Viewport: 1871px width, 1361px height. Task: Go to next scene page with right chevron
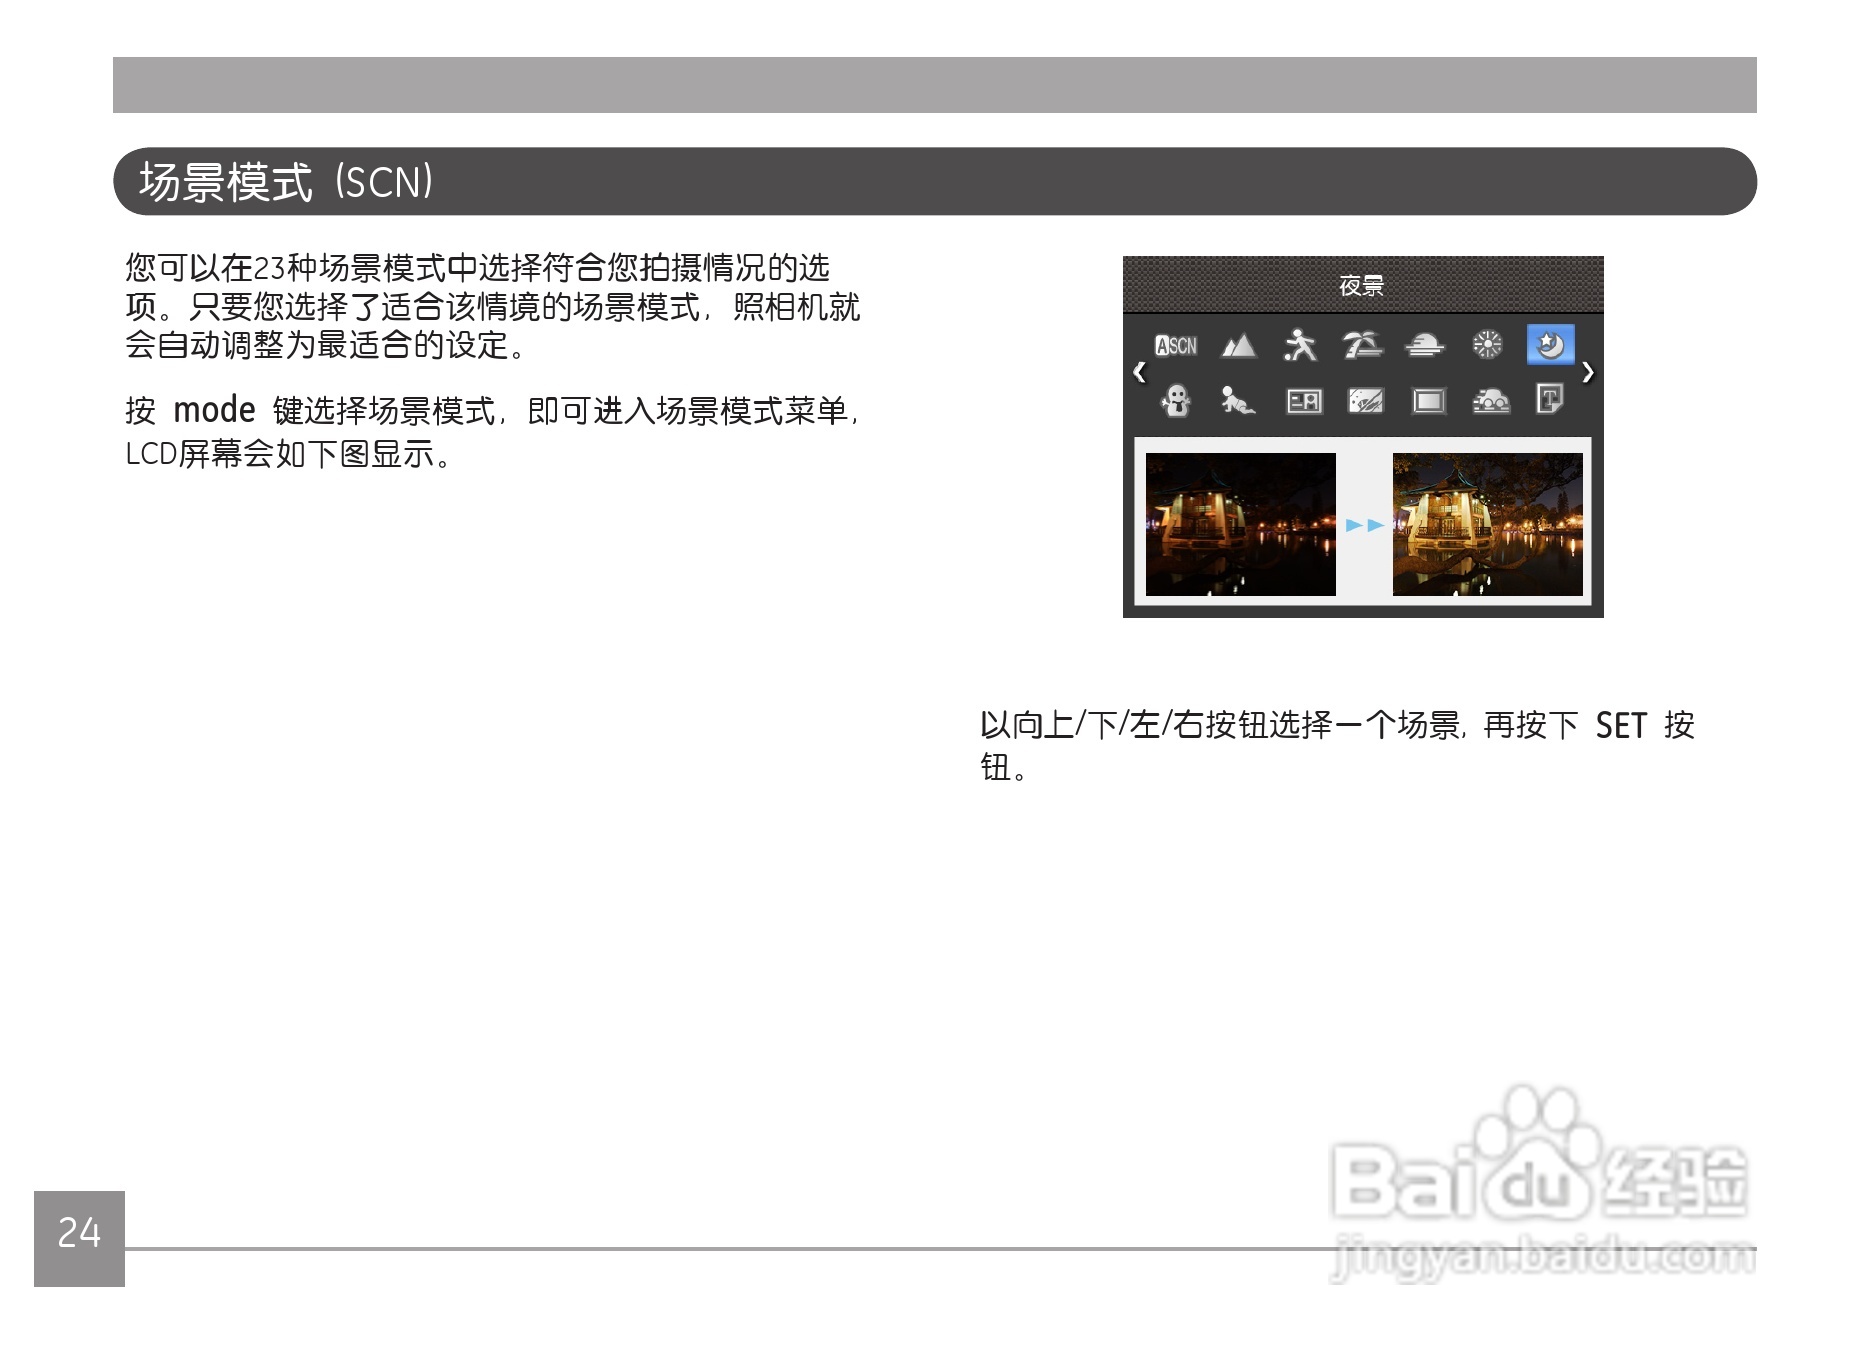[1587, 373]
